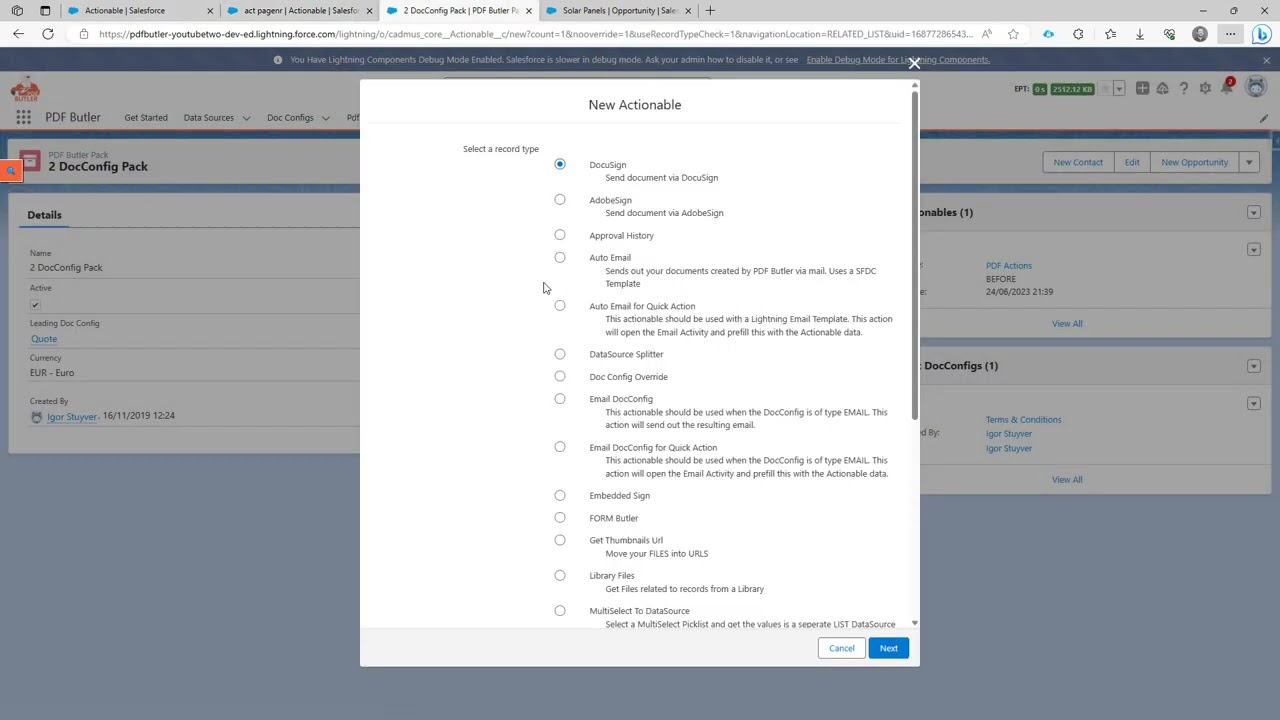Open the Salesforce Help question mark icon
The image size is (1280, 720).
[x=1184, y=89]
